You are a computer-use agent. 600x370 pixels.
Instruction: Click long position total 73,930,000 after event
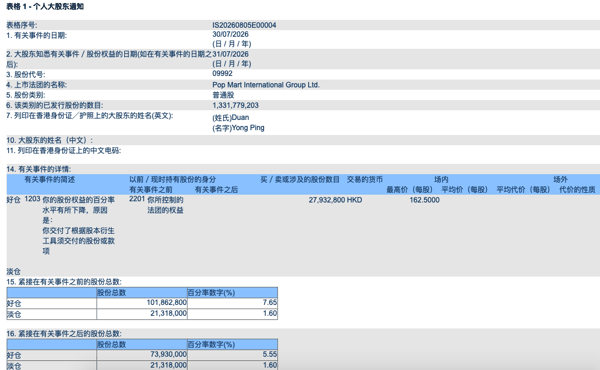[x=168, y=355]
